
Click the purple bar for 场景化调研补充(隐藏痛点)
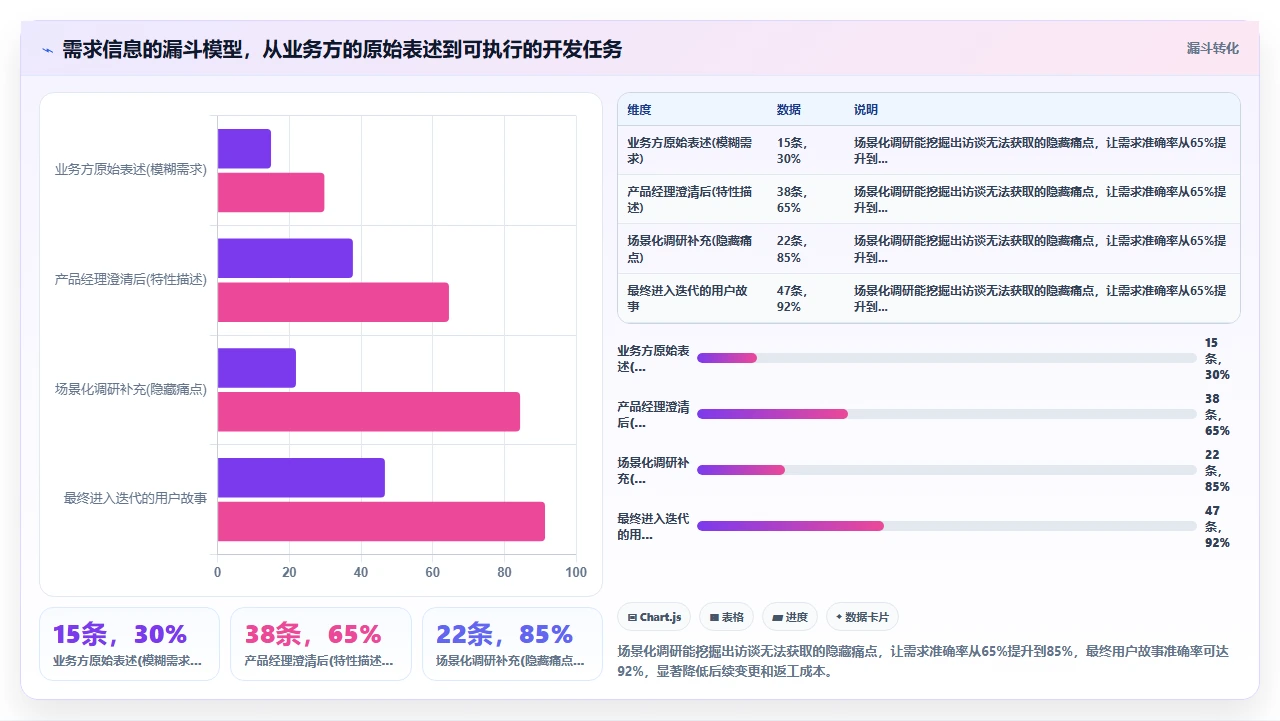[257, 368]
